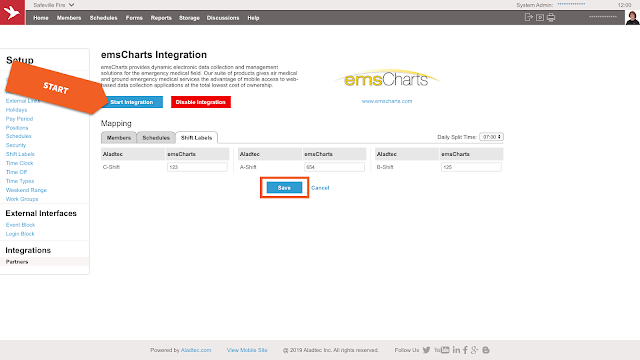Screen dimensions: 640x360
Task: Open the Blogger icon in the footer
Action: coord(486,350)
